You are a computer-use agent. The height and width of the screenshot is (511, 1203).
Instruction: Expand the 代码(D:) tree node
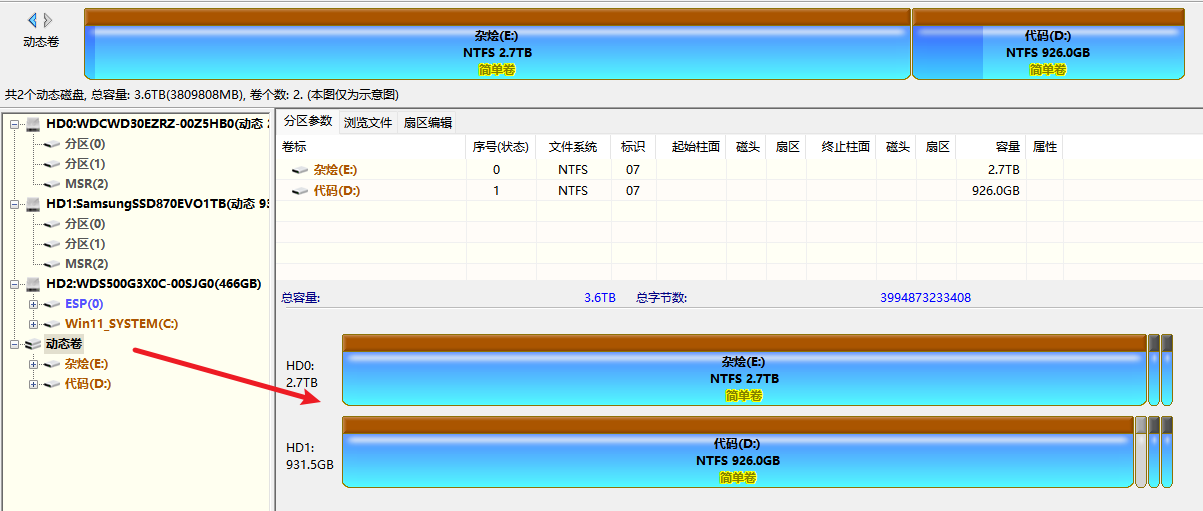coord(34,384)
